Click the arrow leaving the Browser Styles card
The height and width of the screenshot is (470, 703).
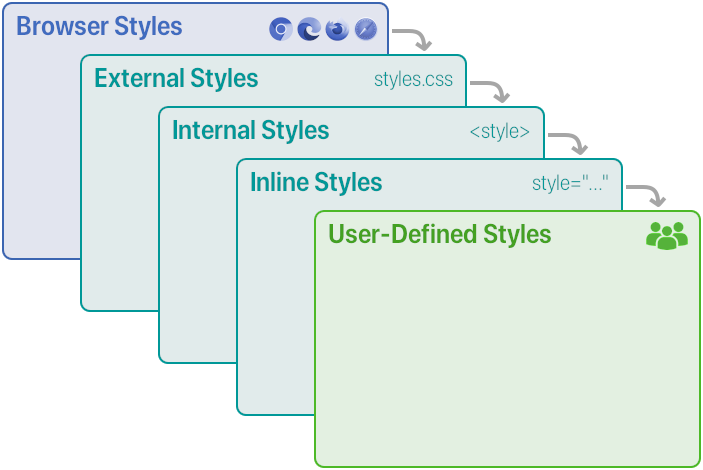[x=413, y=39]
